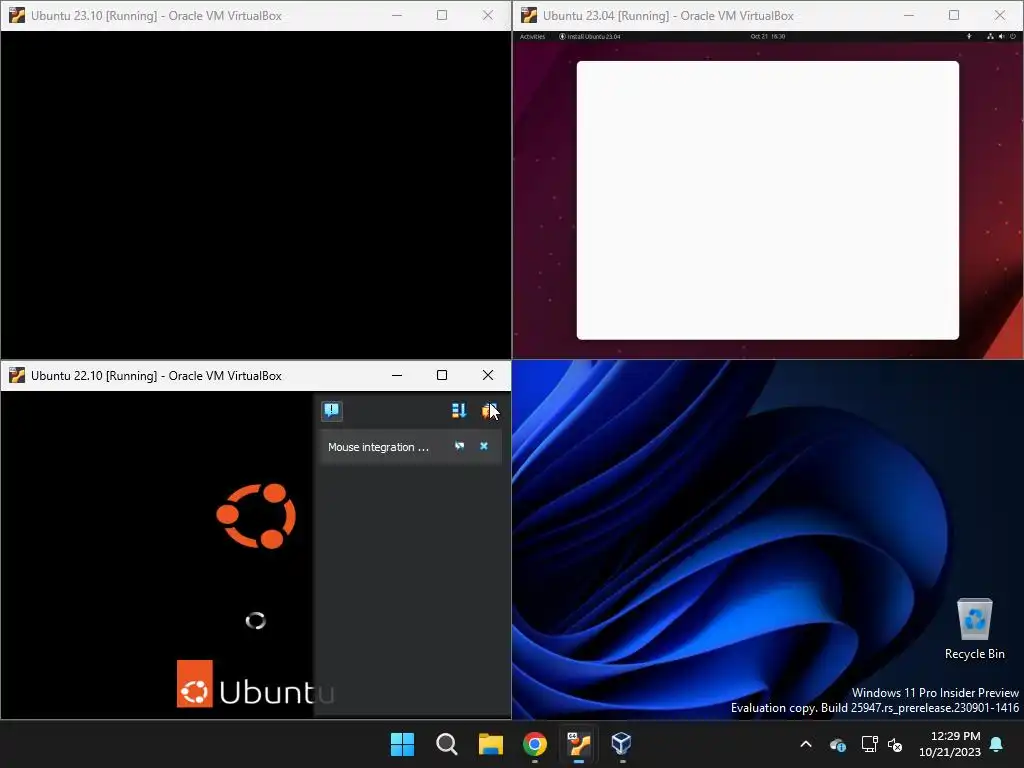Click the Ubuntu 23.04 window VirtualBox title icon
The height and width of the screenshot is (768, 1024).
point(529,15)
